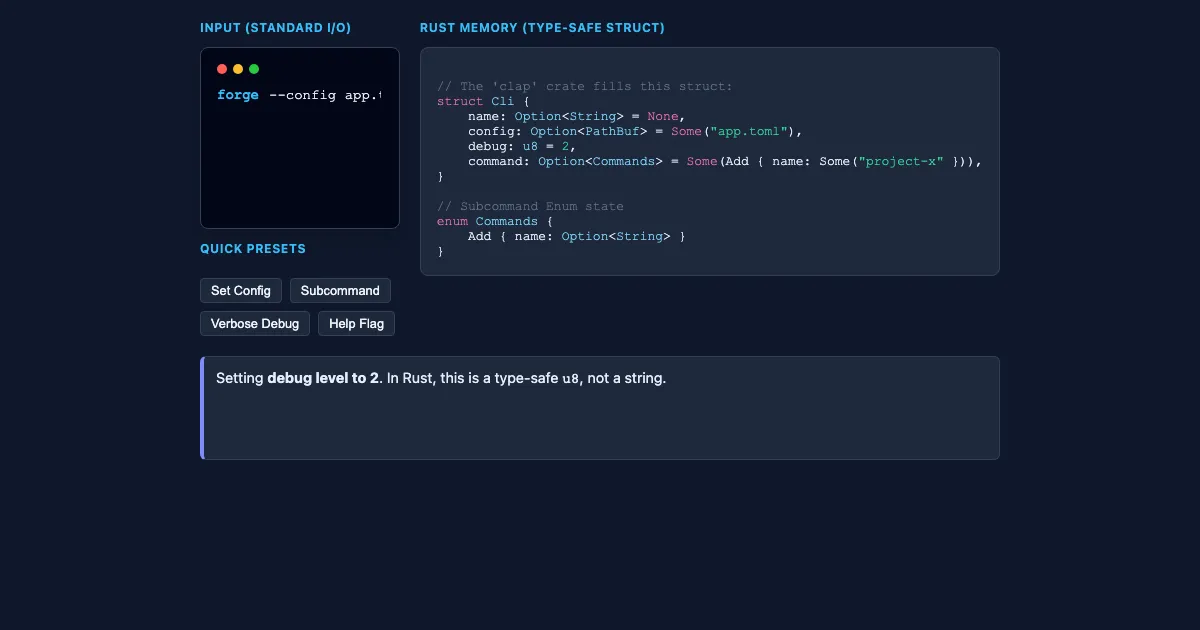The width and height of the screenshot is (1200, 630).
Task: Click the "app.toml" value in config line
Action: [750, 131]
